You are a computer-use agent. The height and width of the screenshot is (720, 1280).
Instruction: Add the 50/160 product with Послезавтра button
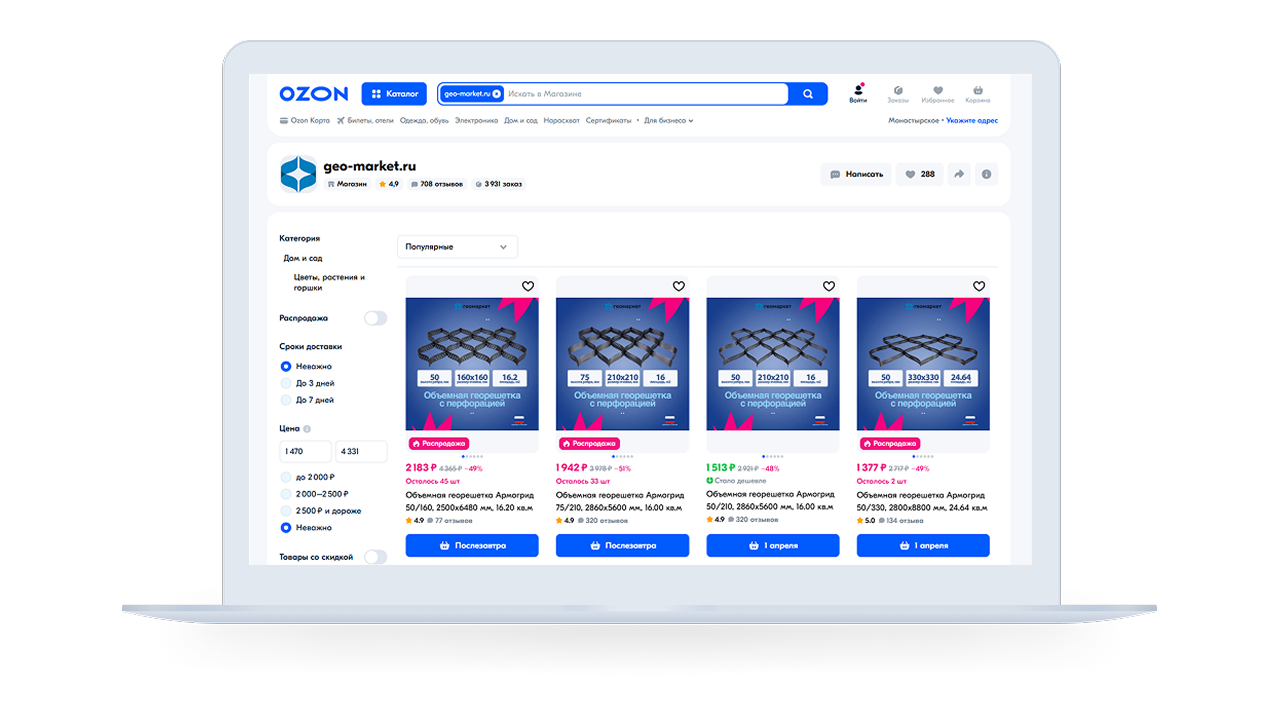472,546
